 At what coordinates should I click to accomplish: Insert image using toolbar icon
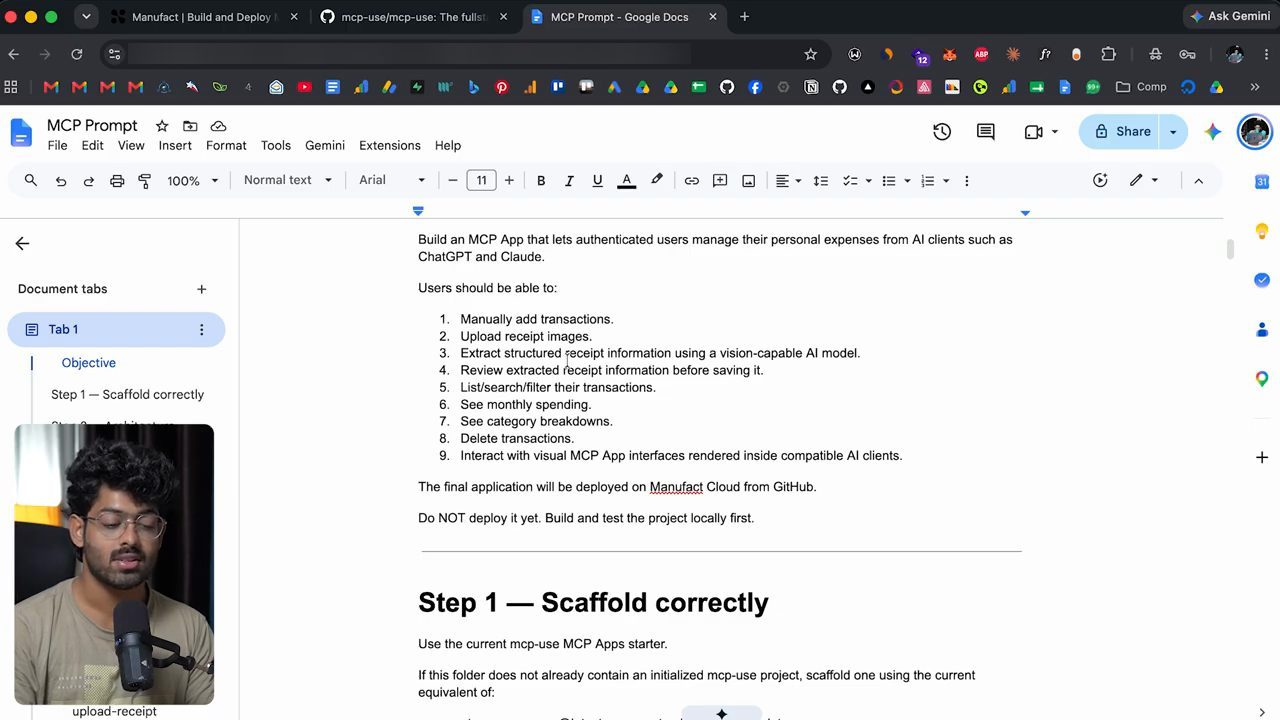748,181
